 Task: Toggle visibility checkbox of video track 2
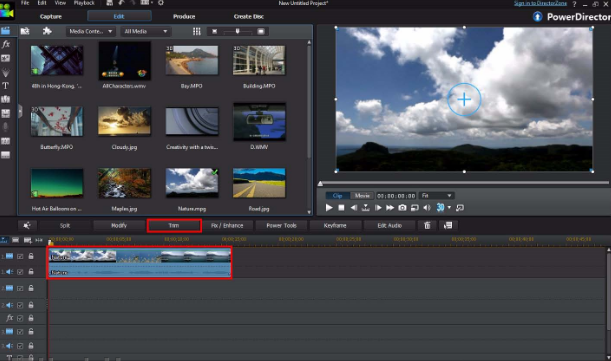click(20, 288)
